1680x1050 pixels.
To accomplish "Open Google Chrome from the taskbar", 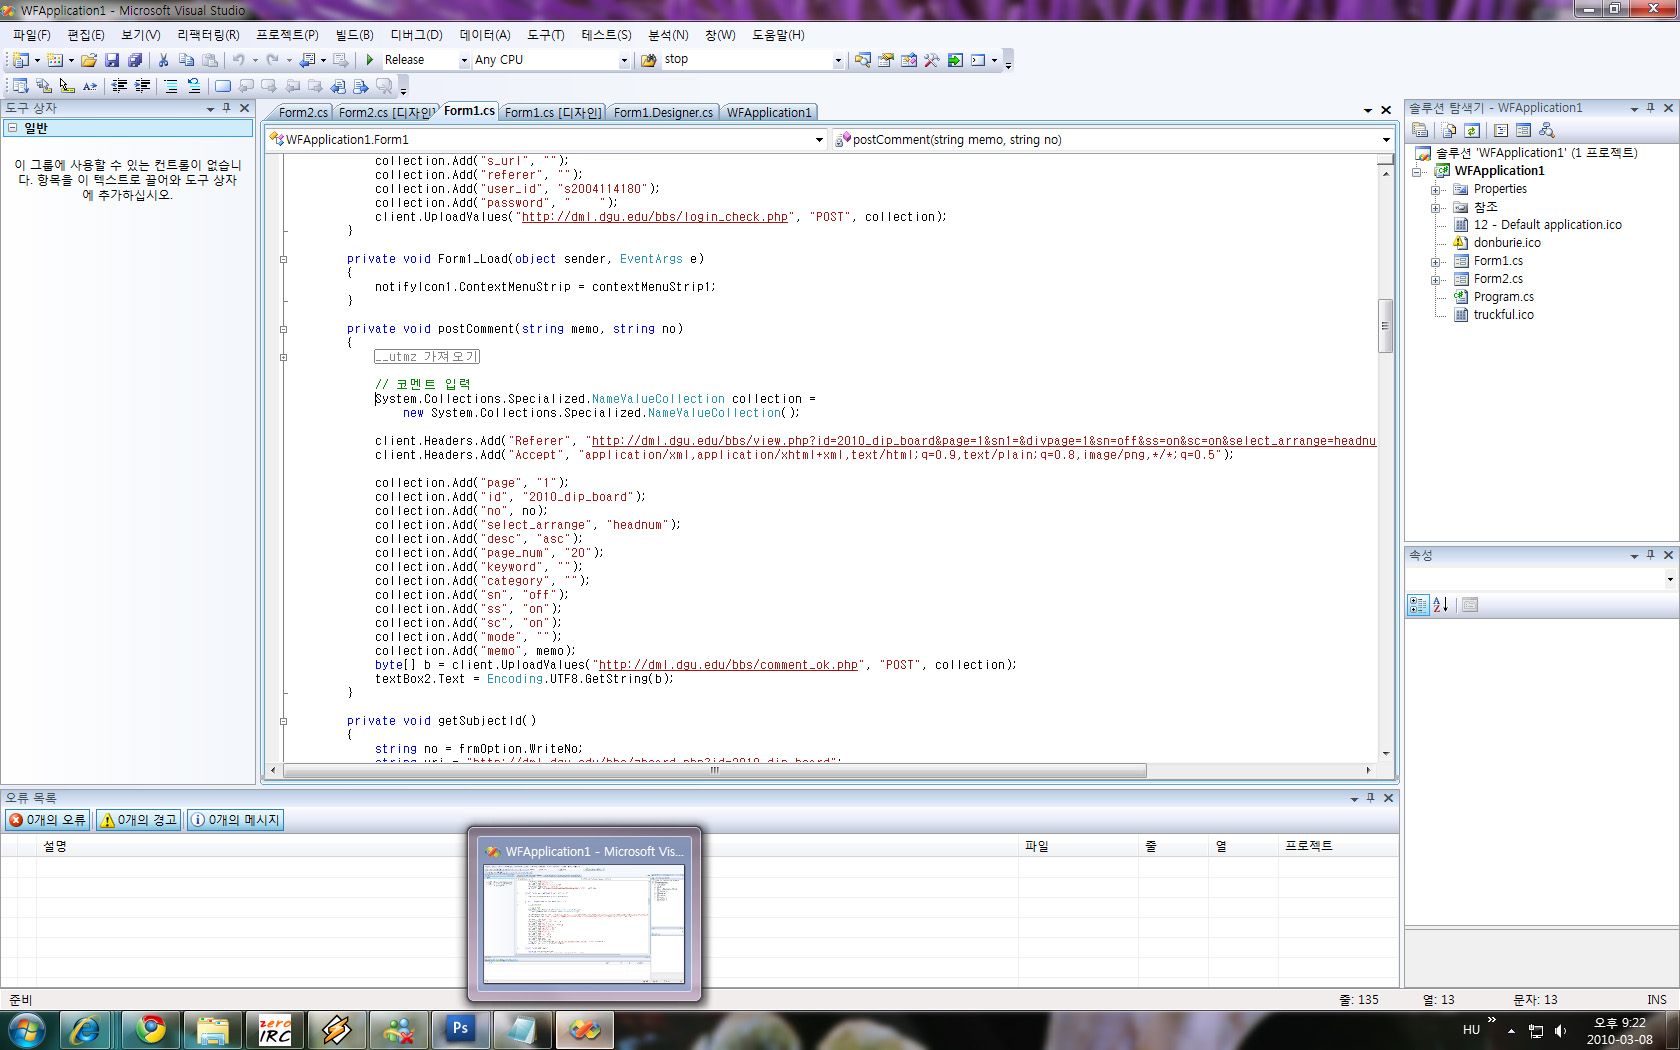I will pos(152,1030).
